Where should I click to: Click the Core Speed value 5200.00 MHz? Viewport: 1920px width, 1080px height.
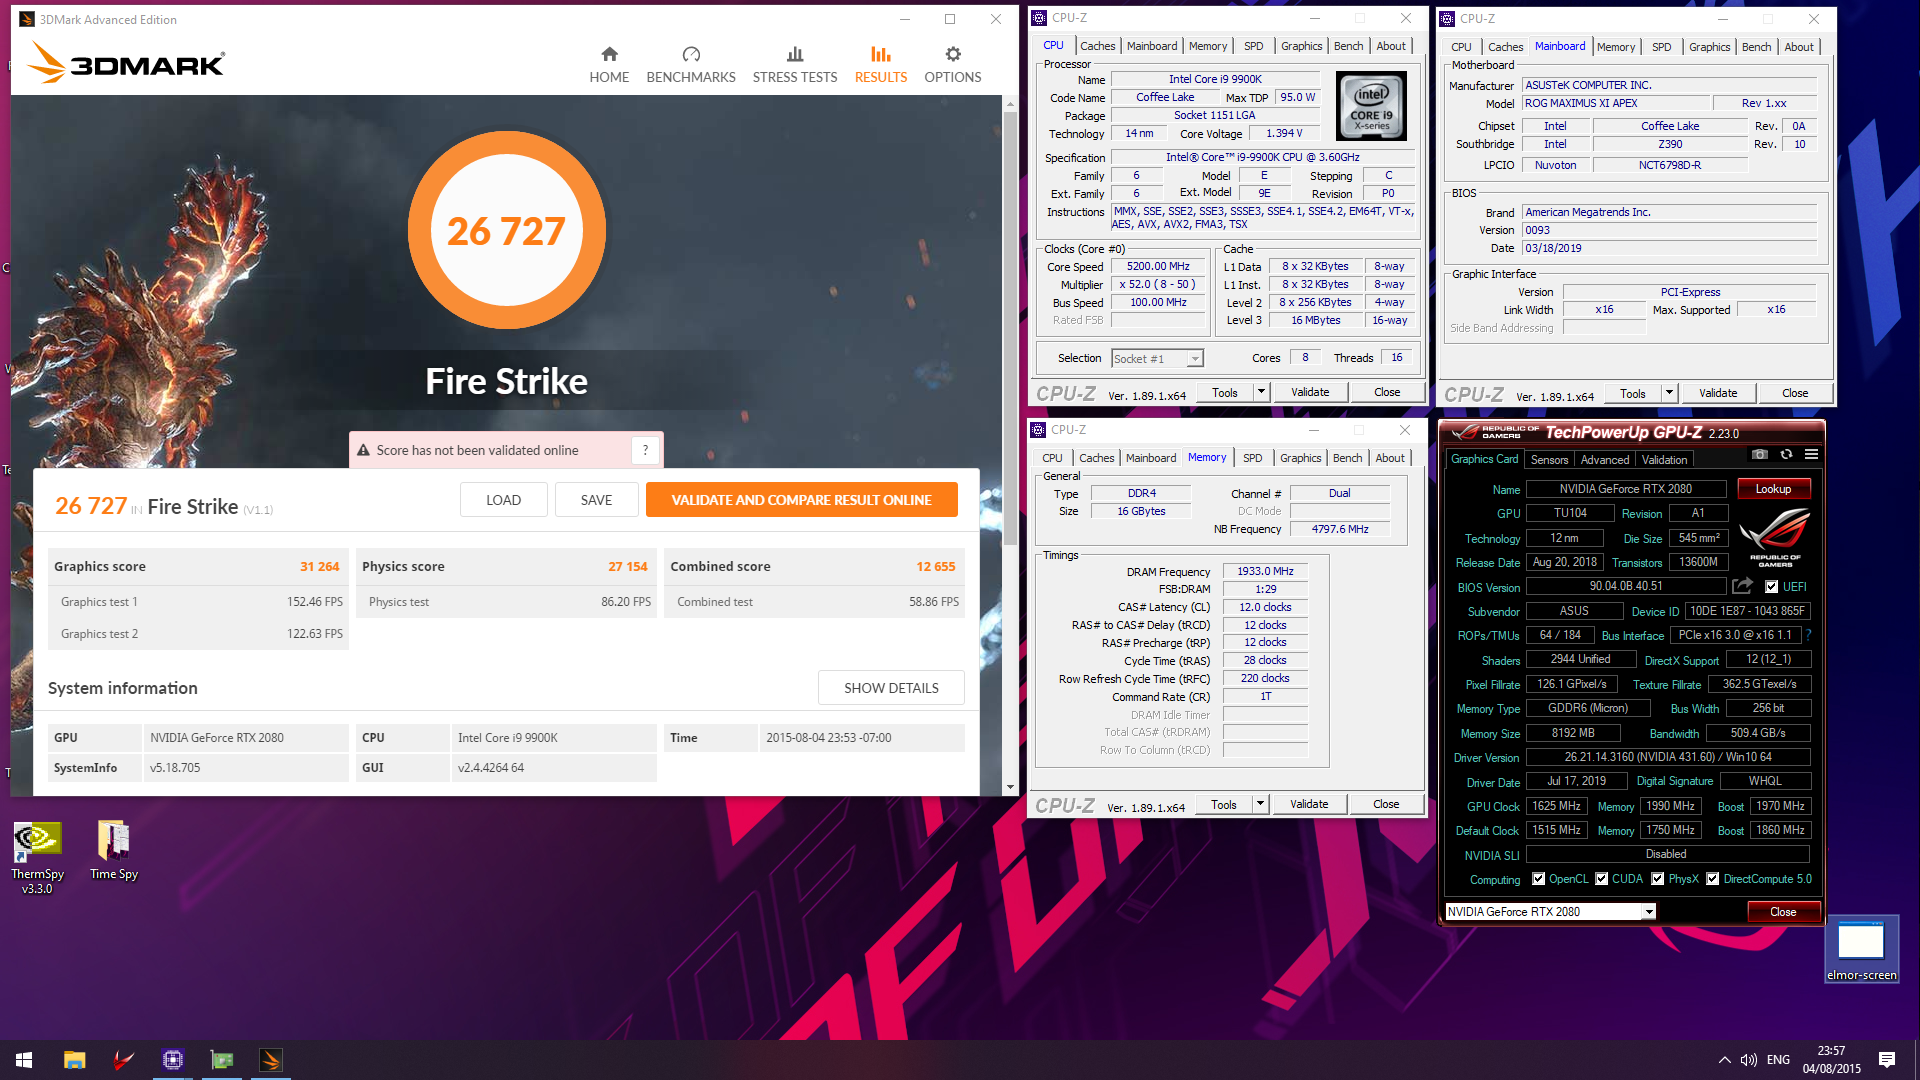pyautogui.click(x=1158, y=267)
